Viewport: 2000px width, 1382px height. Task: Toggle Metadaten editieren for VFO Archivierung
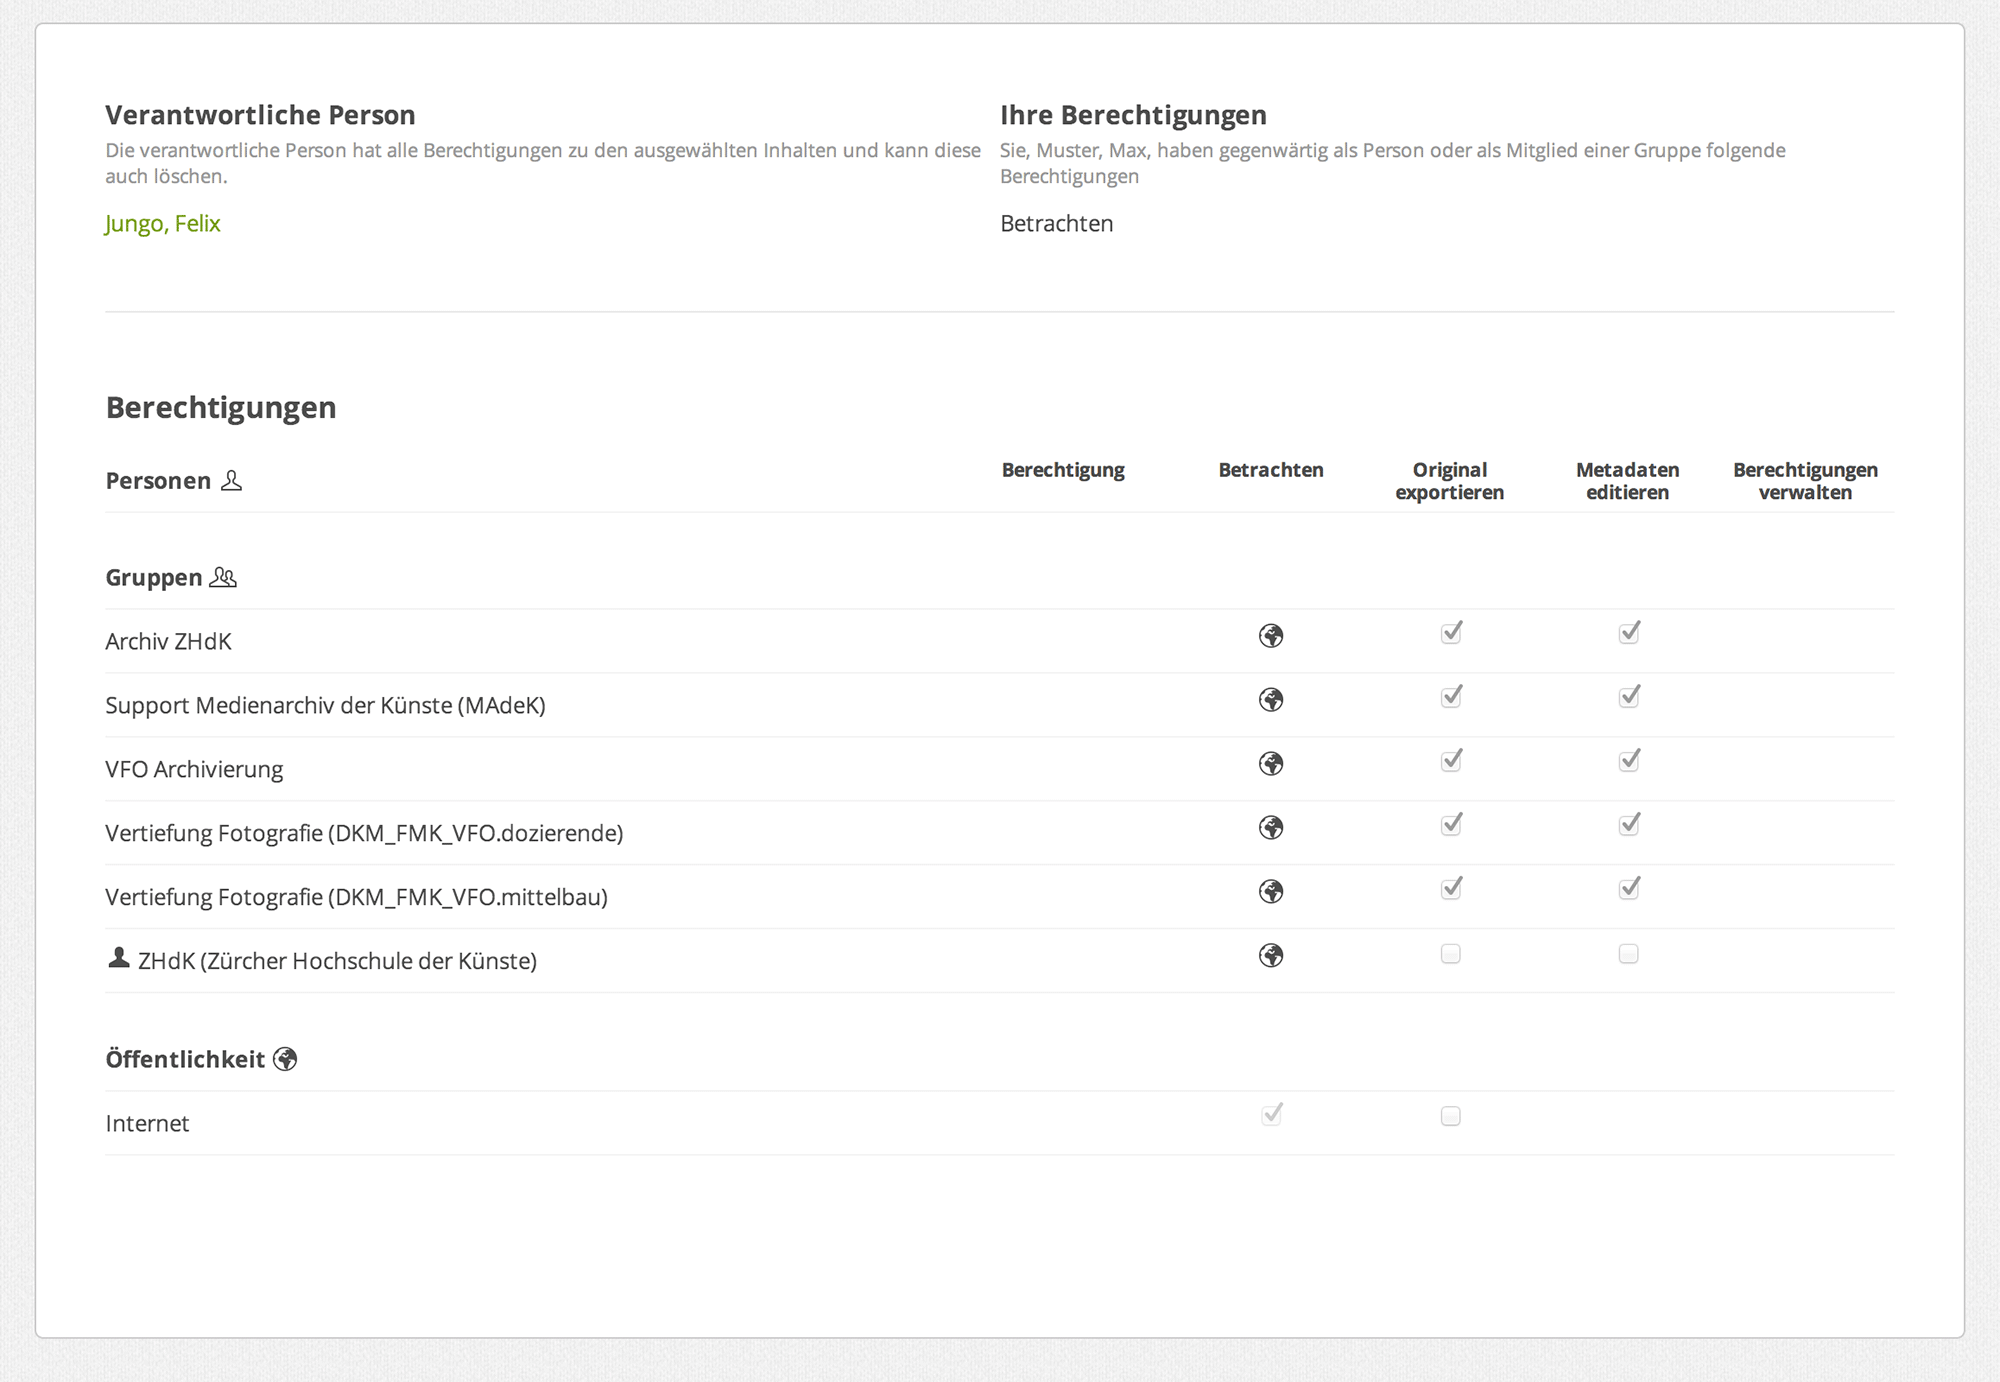(1629, 761)
